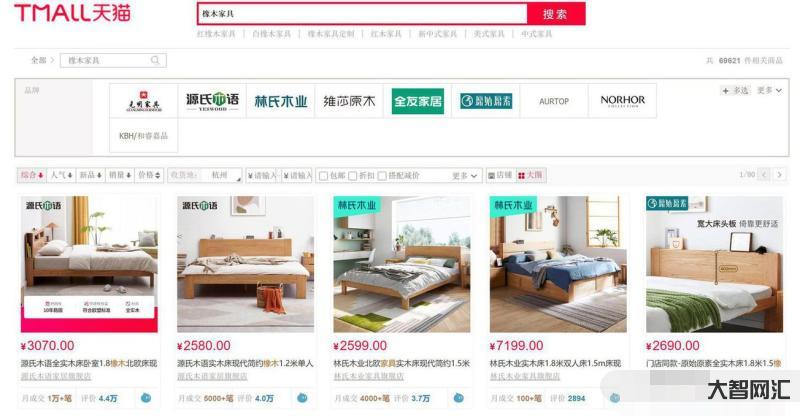Switch to 大图 large image grid view
This screenshot has height=418, width=800.
coord(531,175)
